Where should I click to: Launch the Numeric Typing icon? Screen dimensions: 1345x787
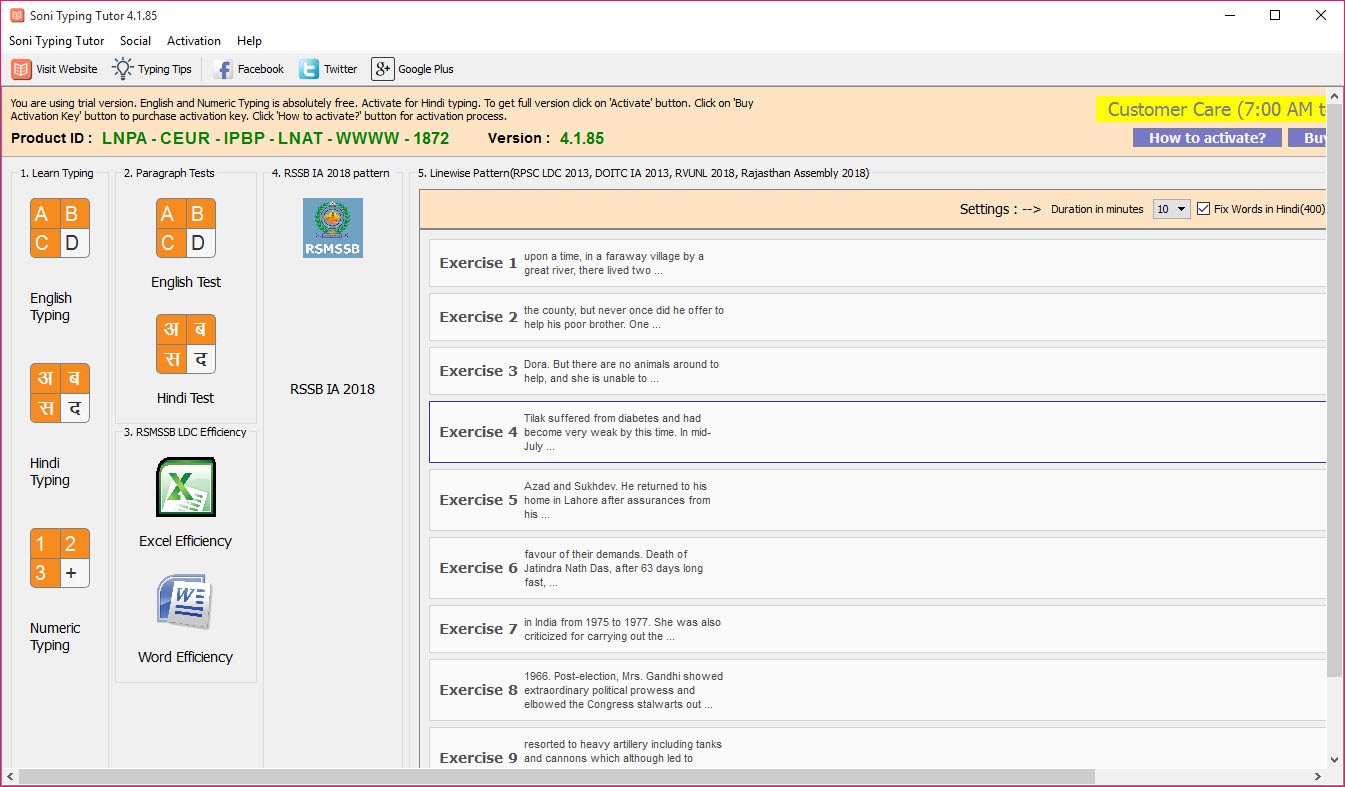(x=60, y=558)
